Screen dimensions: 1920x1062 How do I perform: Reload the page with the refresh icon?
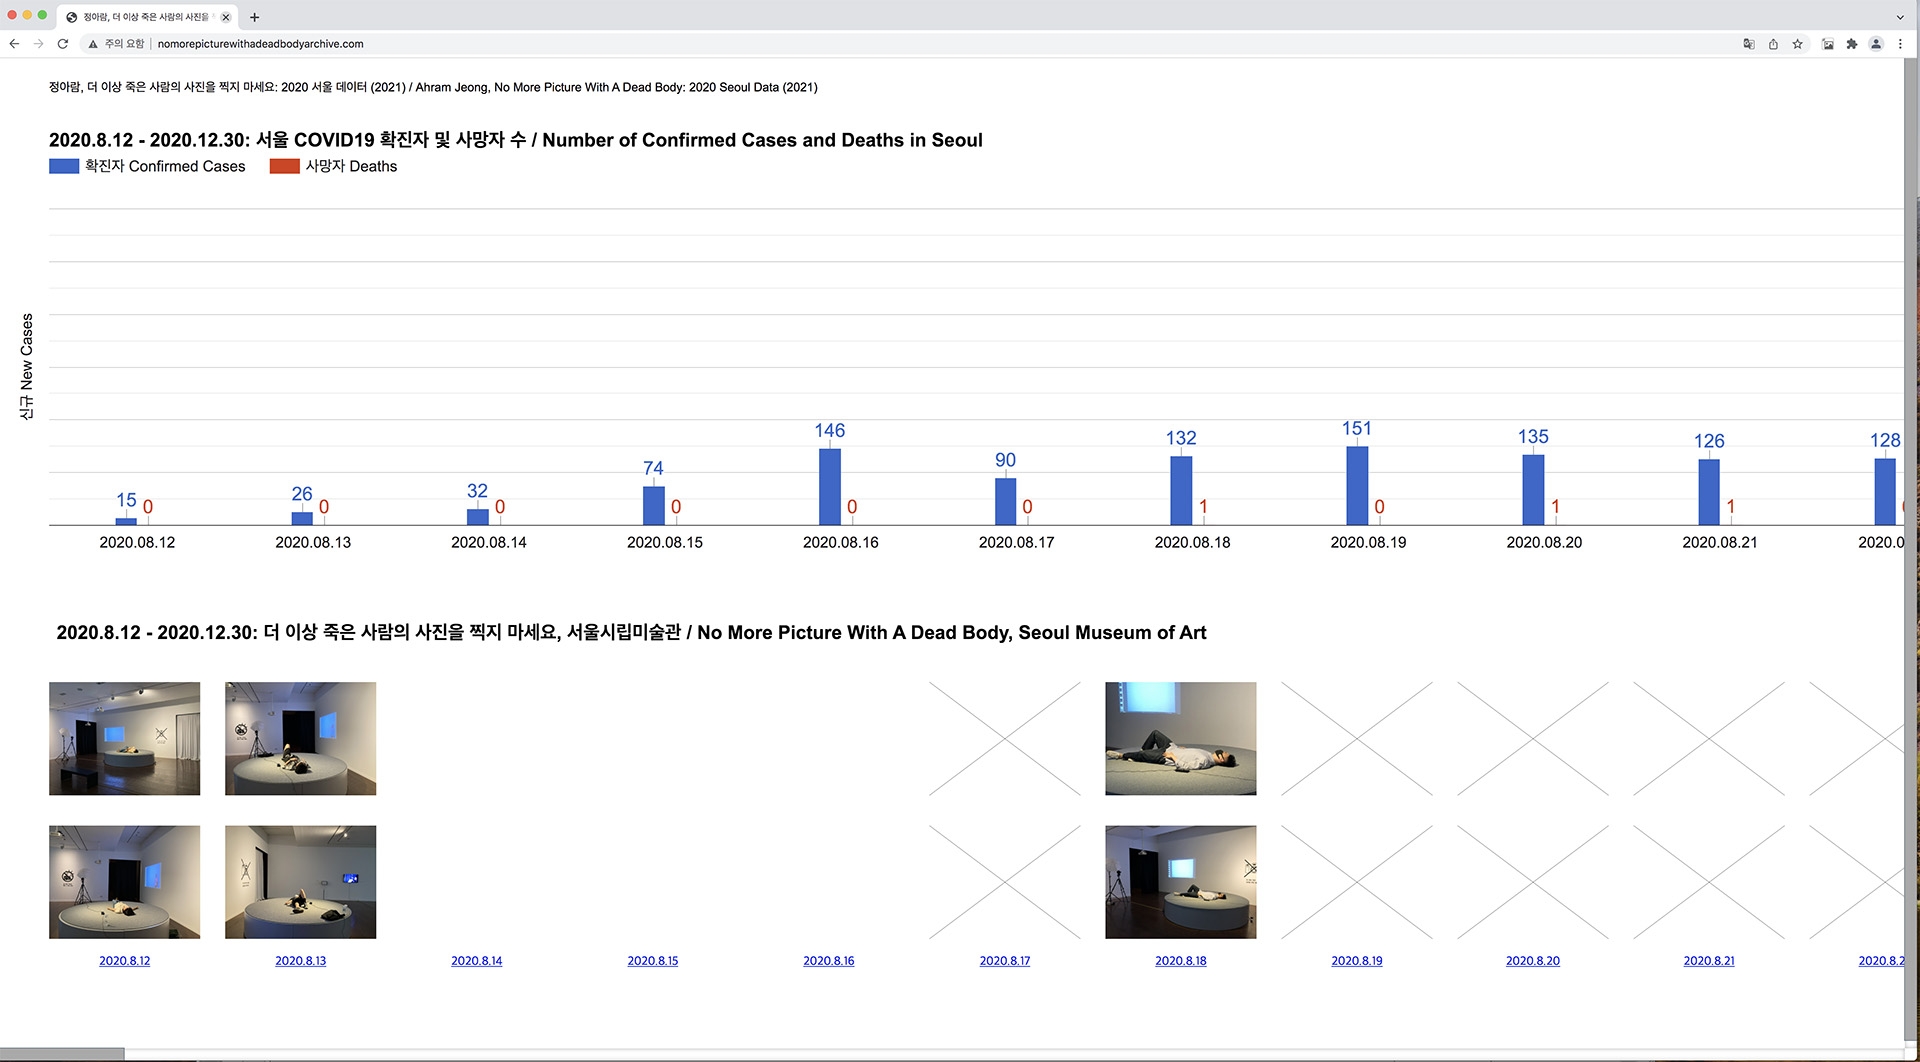point(63,44)
